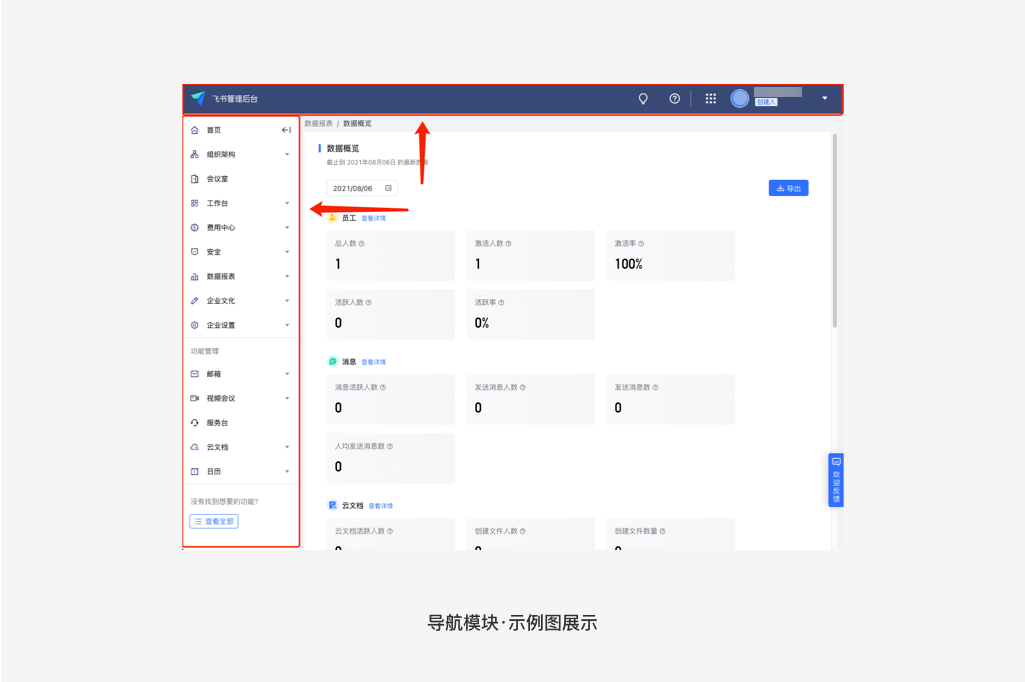Image resolution: width=1025 pixels, height=682 pixels.
Task: Open the nine-dot app grid
Action: [x=711, y=99]
